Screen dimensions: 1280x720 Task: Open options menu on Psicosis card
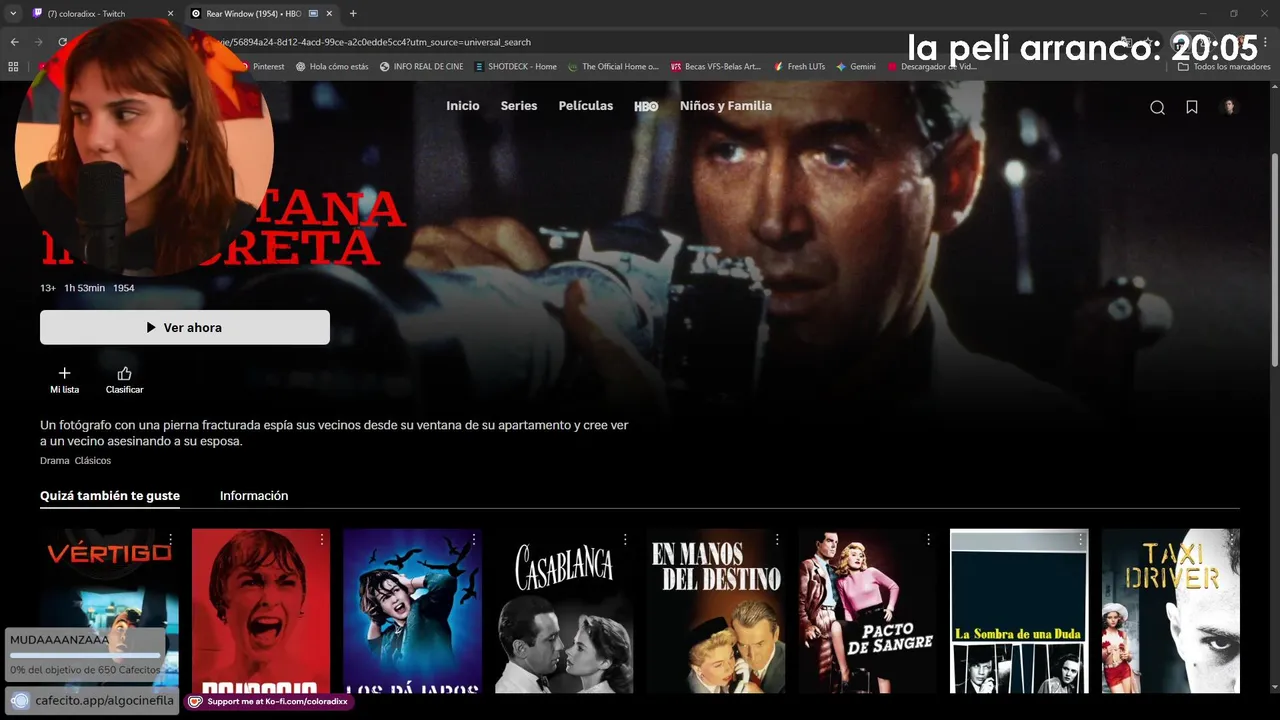pyautogui.click(x=322, y=539)
